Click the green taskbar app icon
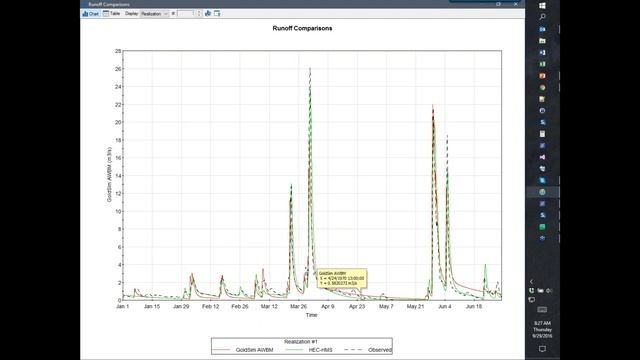640x360 pixels. (542, 227)
